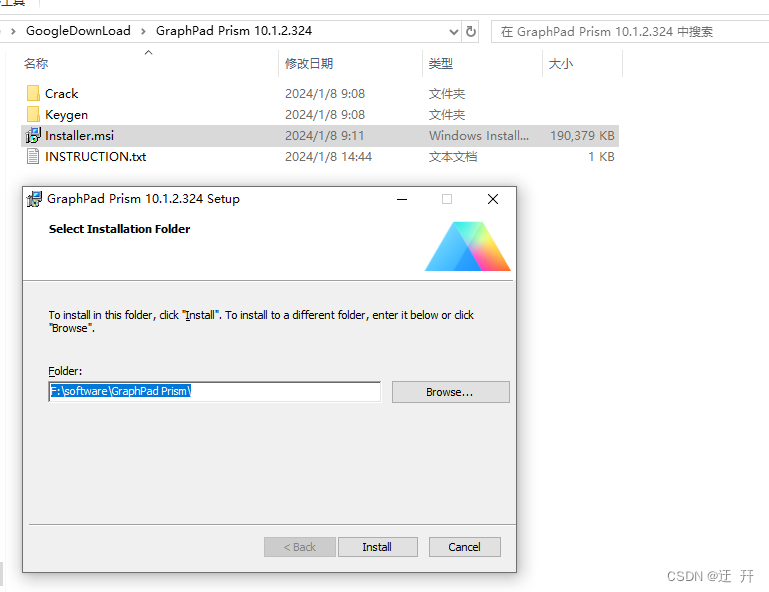
Task: Click the 文本文档 type cell
Action: pos(453,156)
